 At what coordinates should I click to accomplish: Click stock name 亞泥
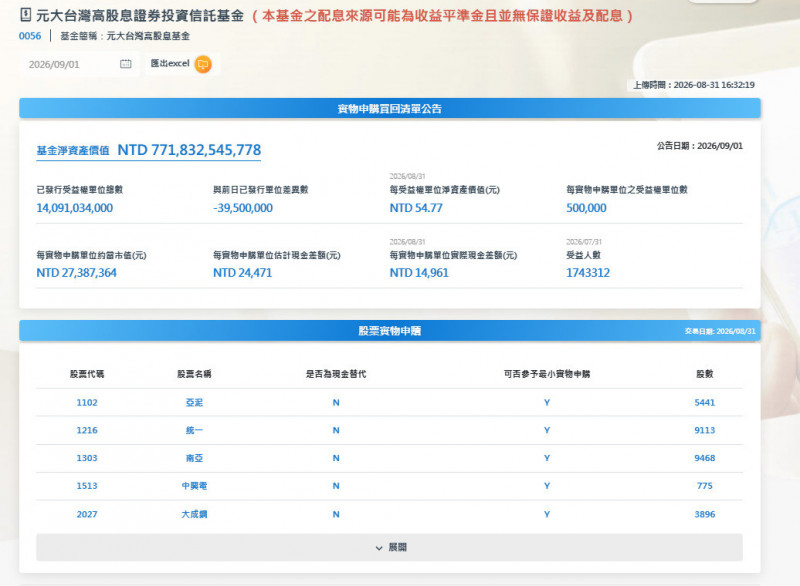[x=194, y=402]
